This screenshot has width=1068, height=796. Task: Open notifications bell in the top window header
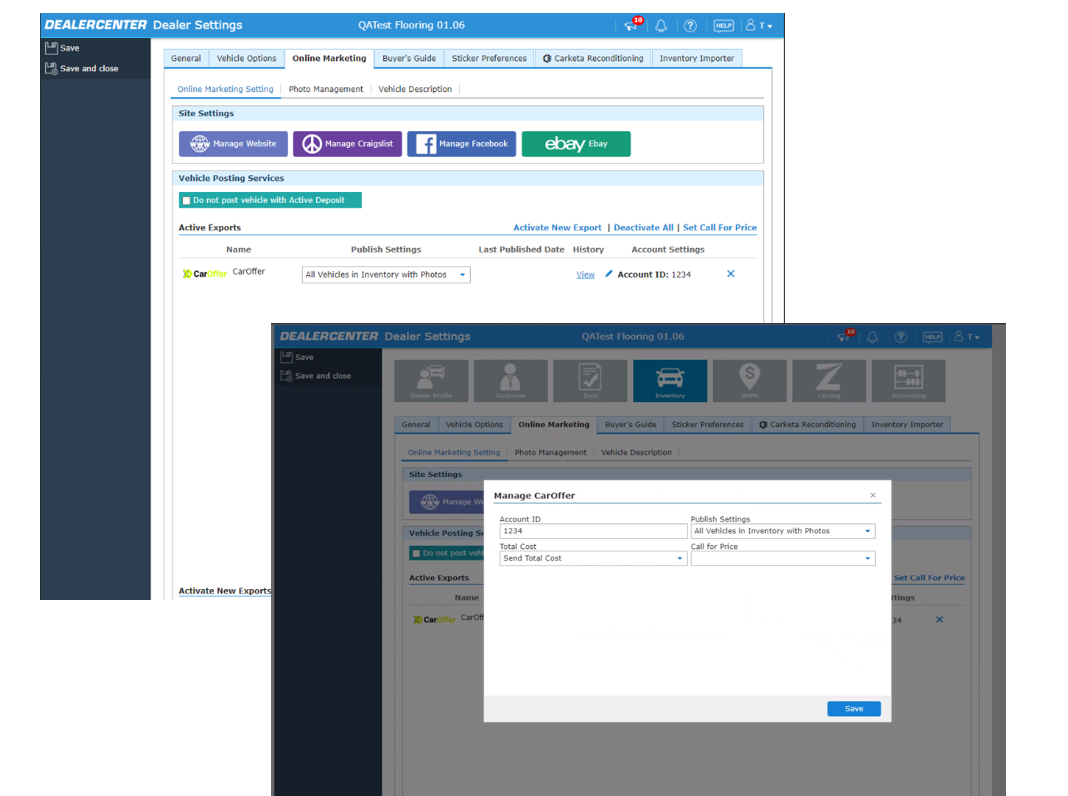[x=661, y=26]
